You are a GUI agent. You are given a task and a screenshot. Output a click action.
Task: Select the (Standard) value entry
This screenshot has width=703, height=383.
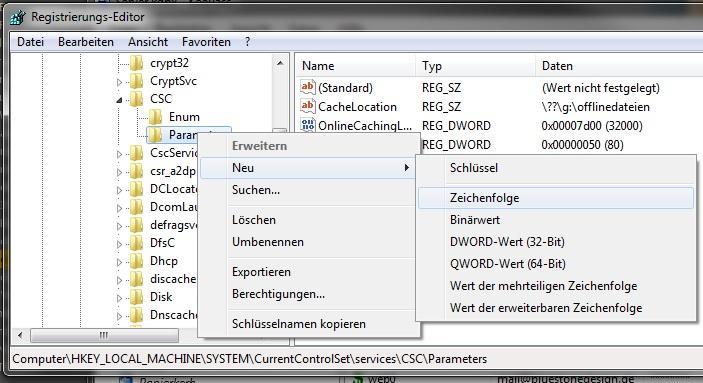345,87
